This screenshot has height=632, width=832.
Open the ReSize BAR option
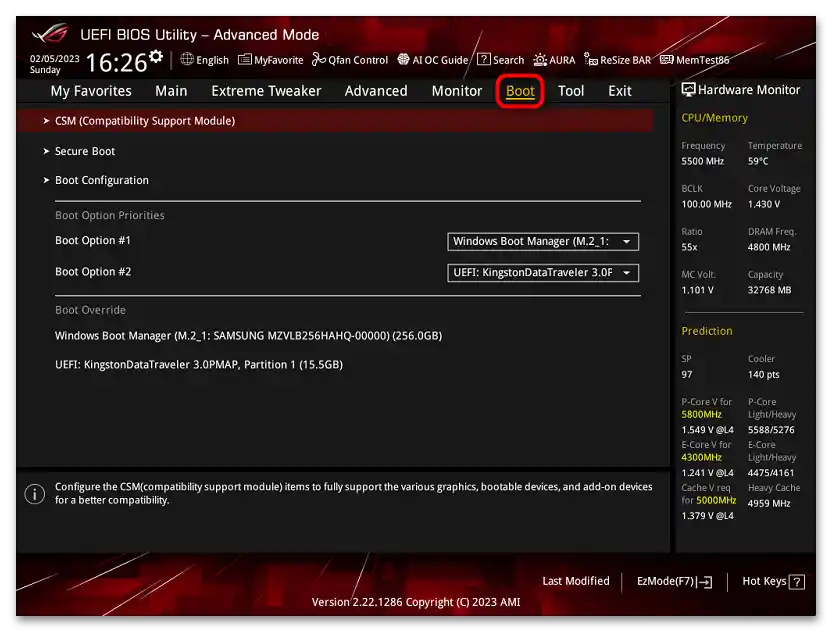tap(617, 60)
